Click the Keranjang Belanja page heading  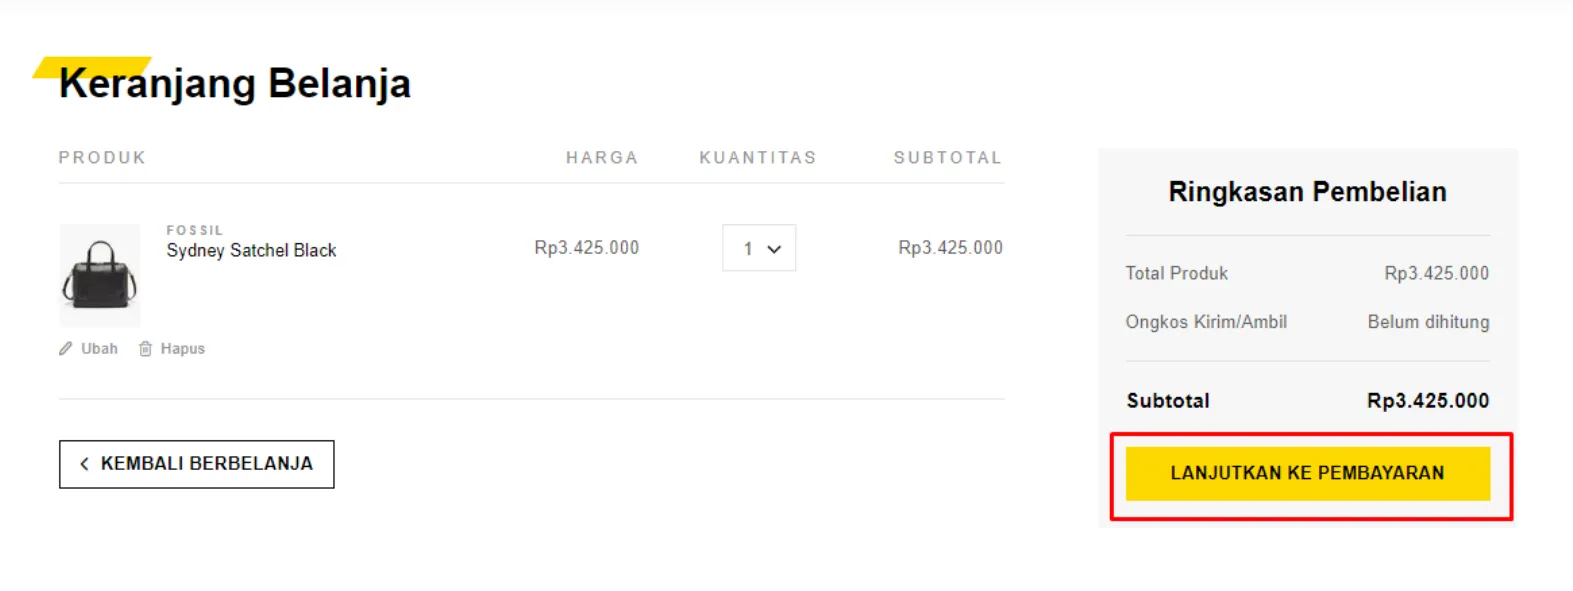pos(235,84)
